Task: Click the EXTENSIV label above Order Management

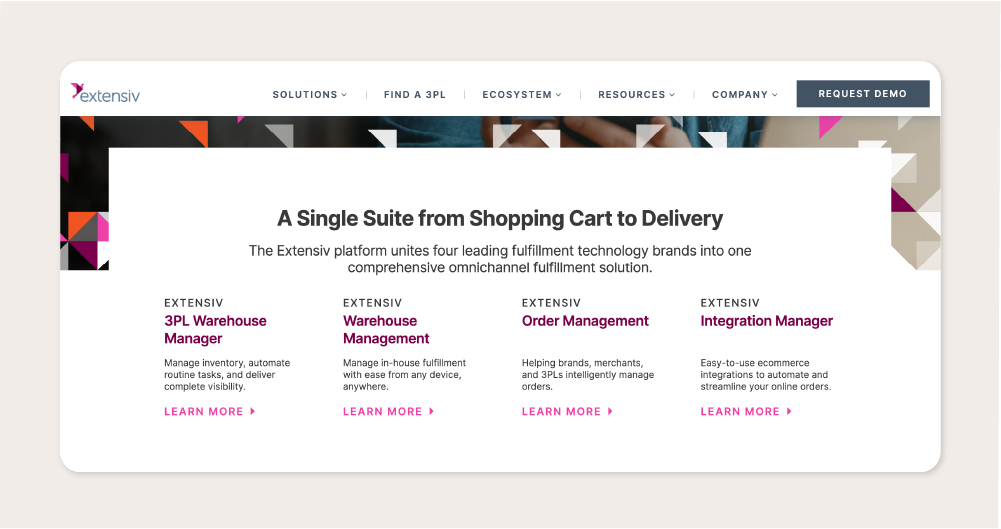Action: pos(551,303)
